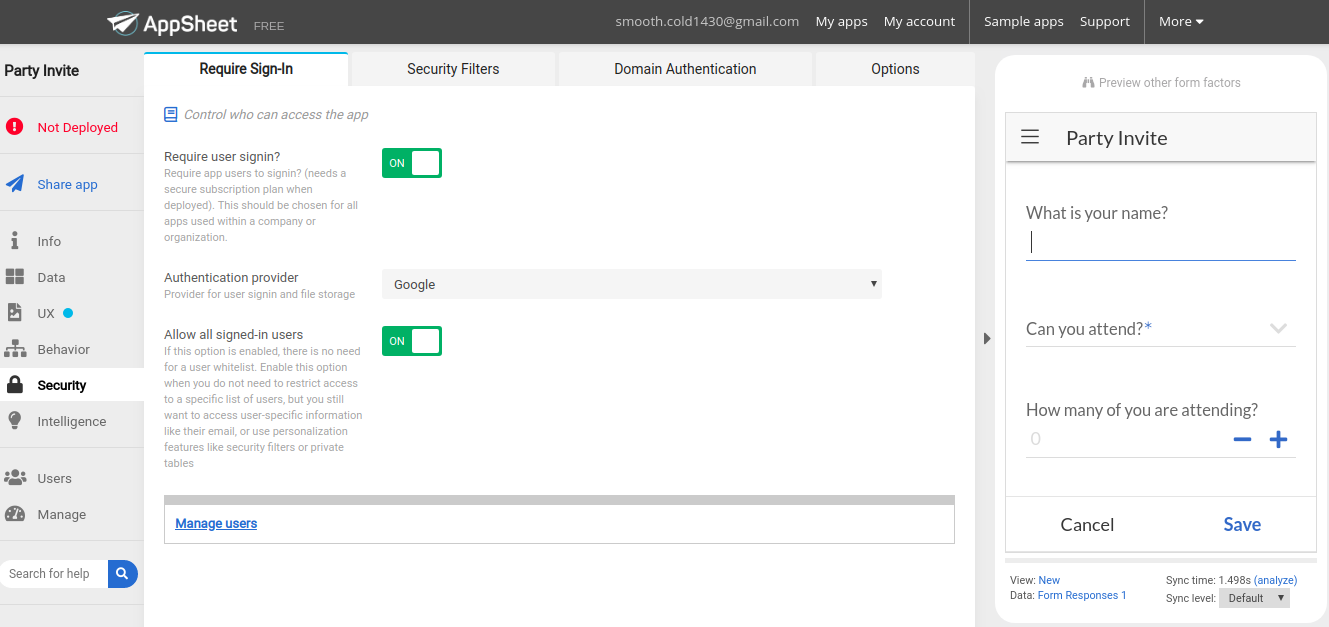Switch to the Domain Authentication tab

(x=685, y=69)
